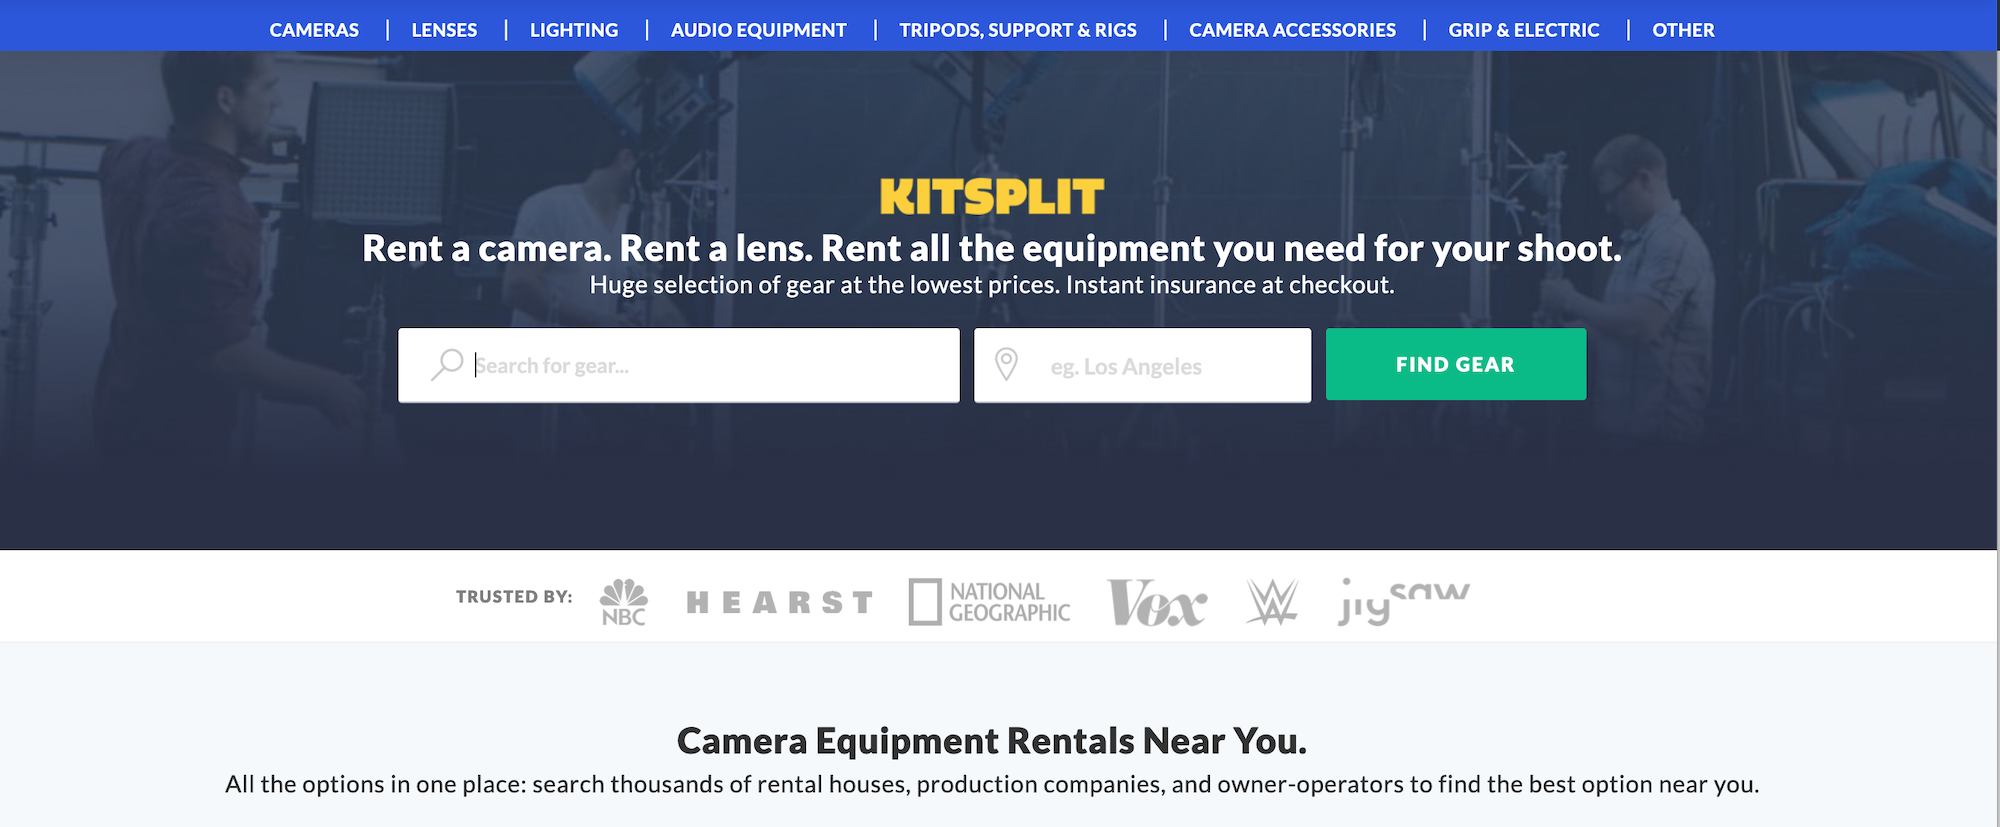Click the Jigsaw logo
2000x827 pixels.
[1404, 602]
